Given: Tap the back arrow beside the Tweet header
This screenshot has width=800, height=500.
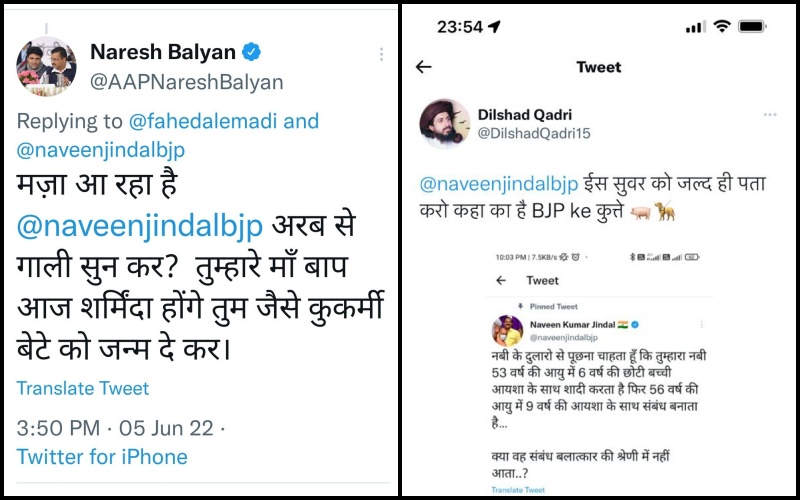Looking at the screenshot, I should [x=423, y=67].
